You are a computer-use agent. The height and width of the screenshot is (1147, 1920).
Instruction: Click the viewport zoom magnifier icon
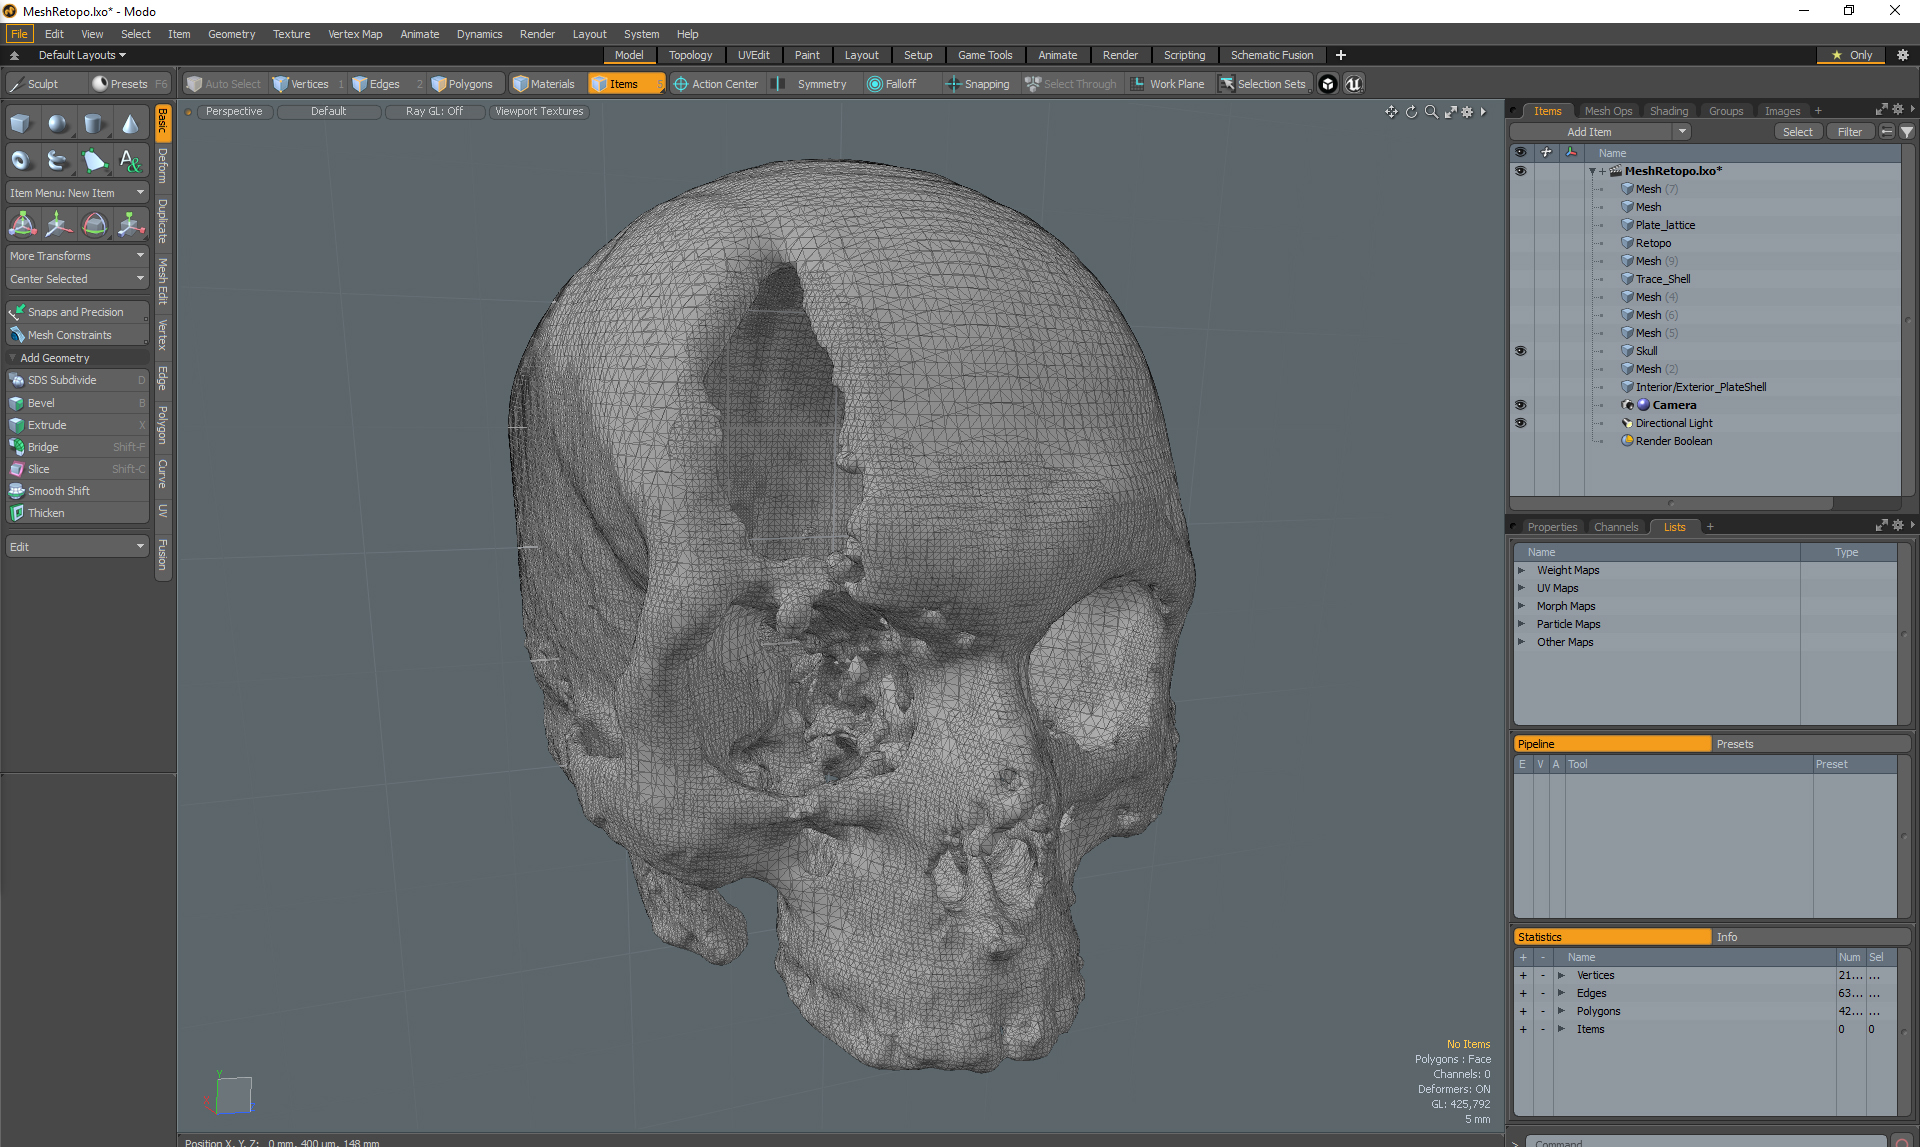1431,112
